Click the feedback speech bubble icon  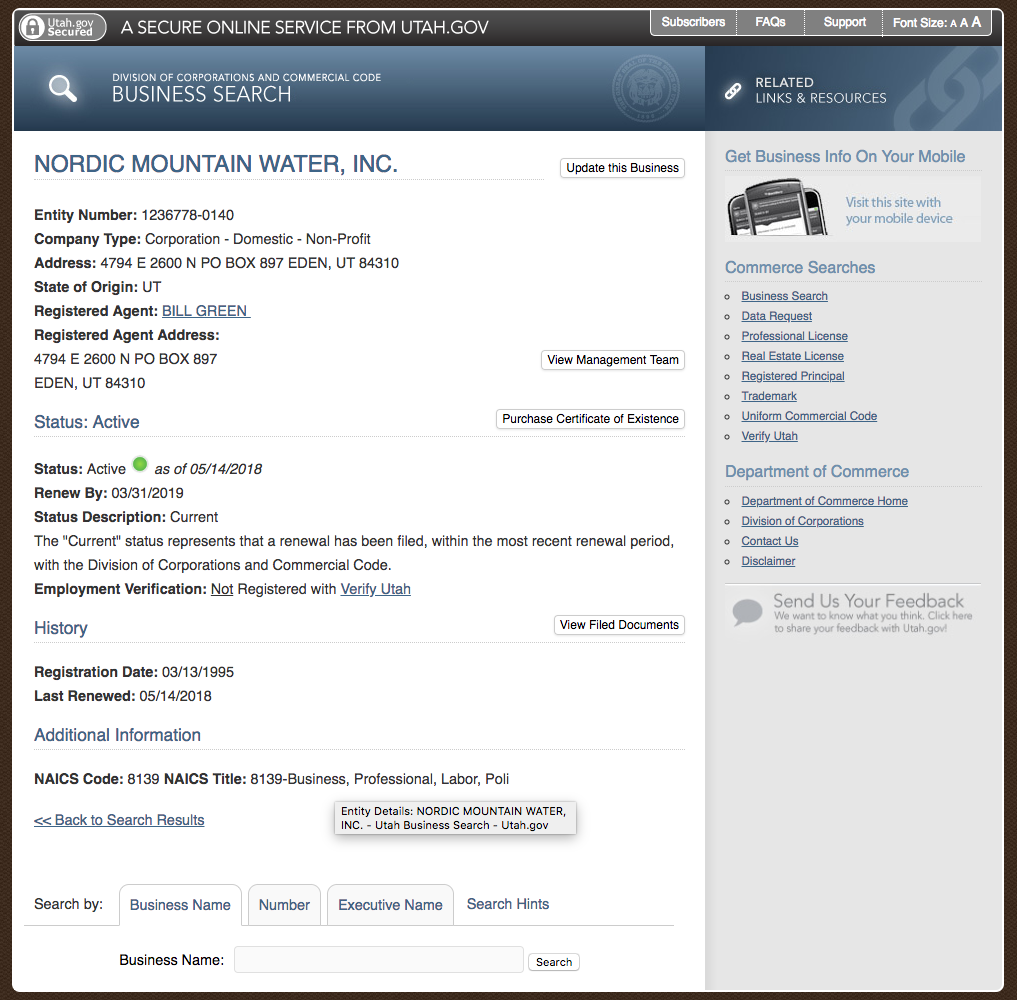click(x=747, y=611)
